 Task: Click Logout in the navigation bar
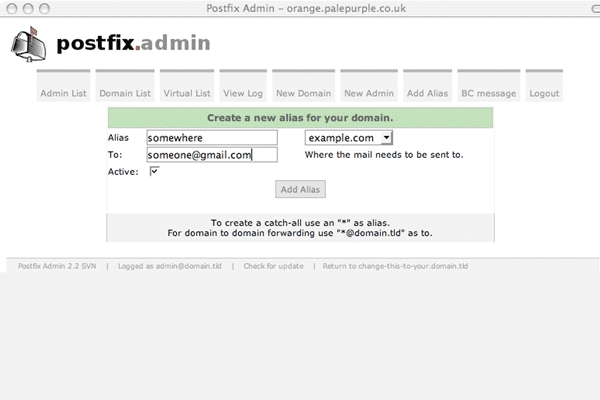pos(544,93)
